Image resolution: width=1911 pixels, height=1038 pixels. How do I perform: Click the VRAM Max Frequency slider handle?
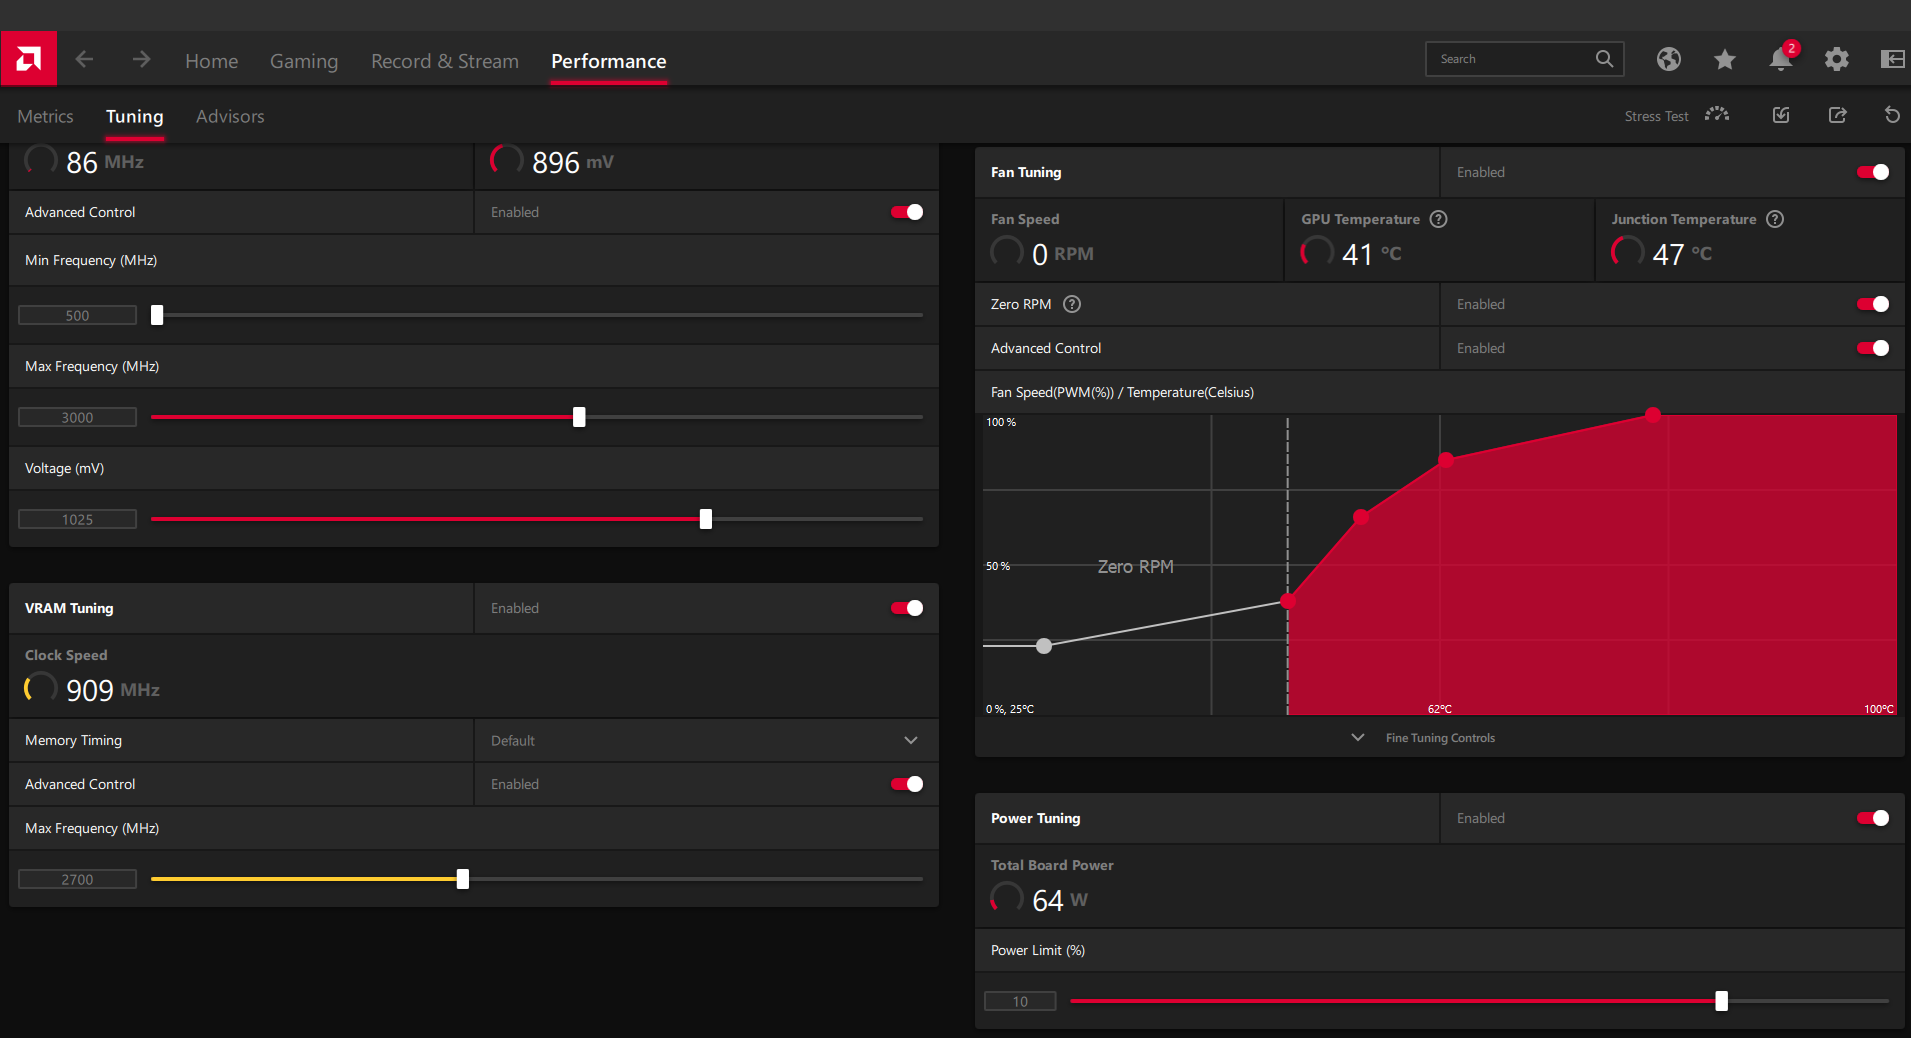point(463,879)
